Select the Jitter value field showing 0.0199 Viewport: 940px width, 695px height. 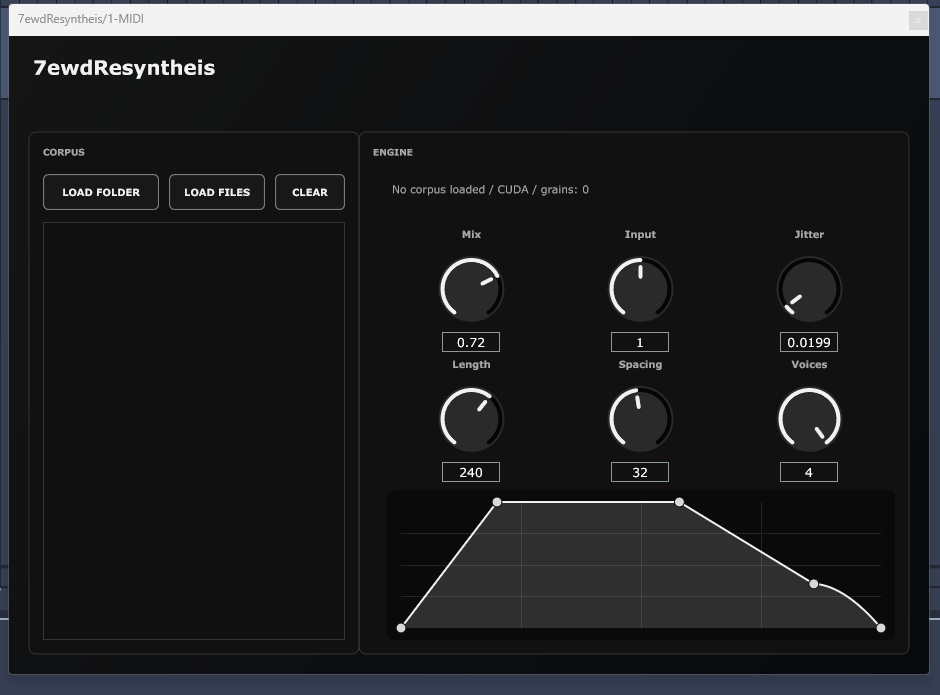[809, 342]
